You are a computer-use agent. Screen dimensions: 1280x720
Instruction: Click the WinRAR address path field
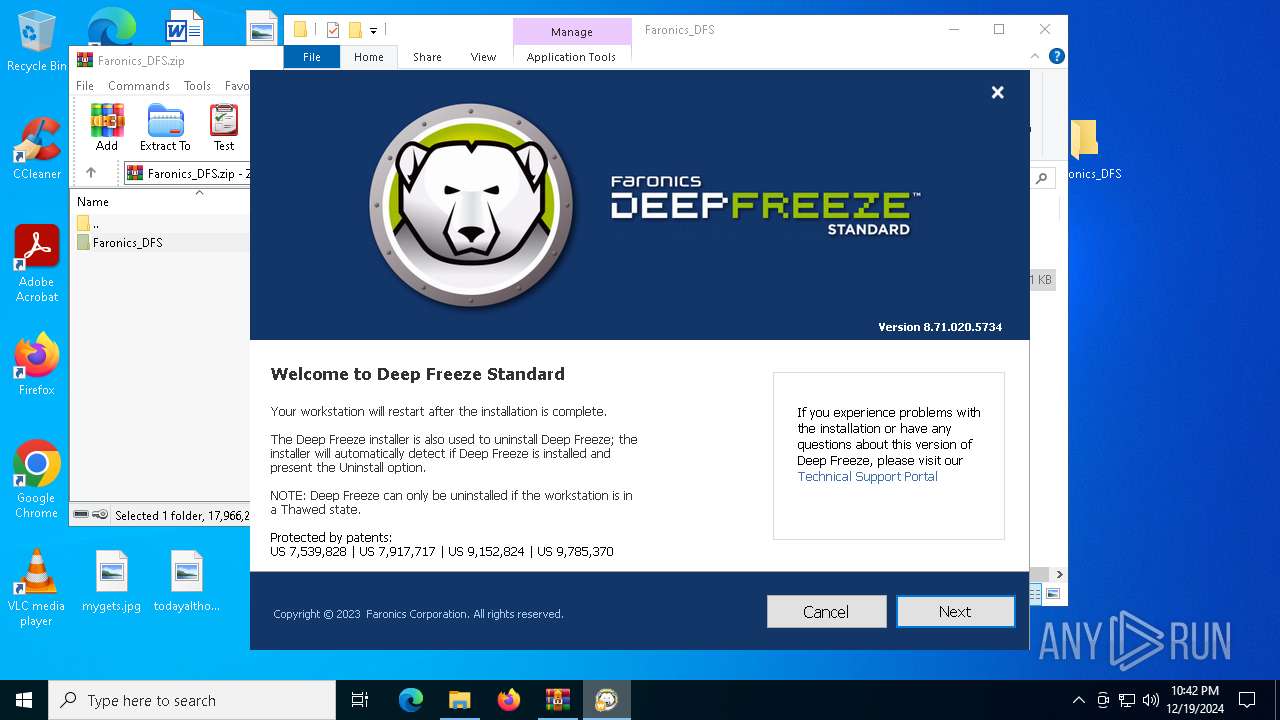click(187, 173)
